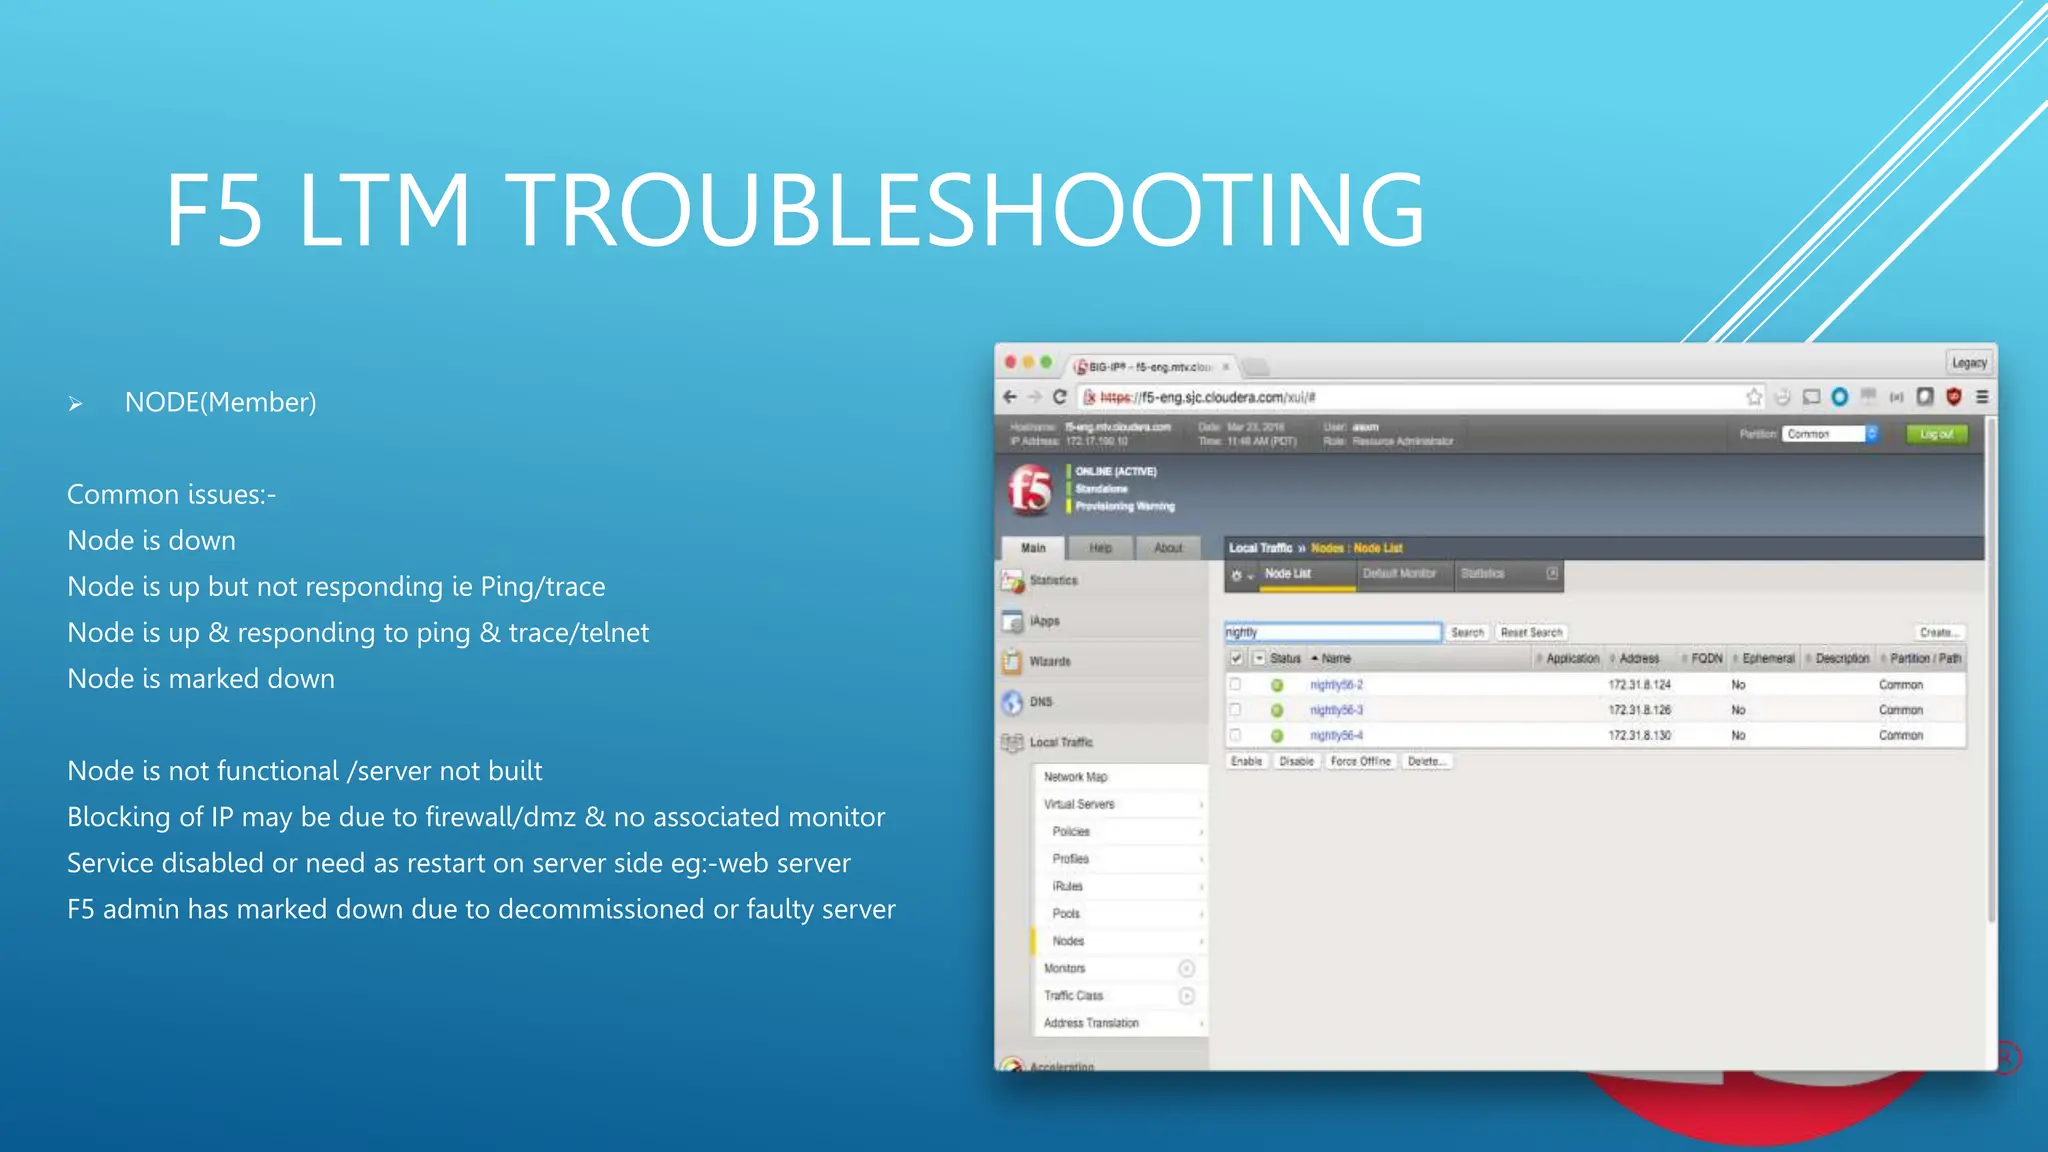
Task: Click the Force Offline button
Action: pyautogui.click(x=1360, y=761)
